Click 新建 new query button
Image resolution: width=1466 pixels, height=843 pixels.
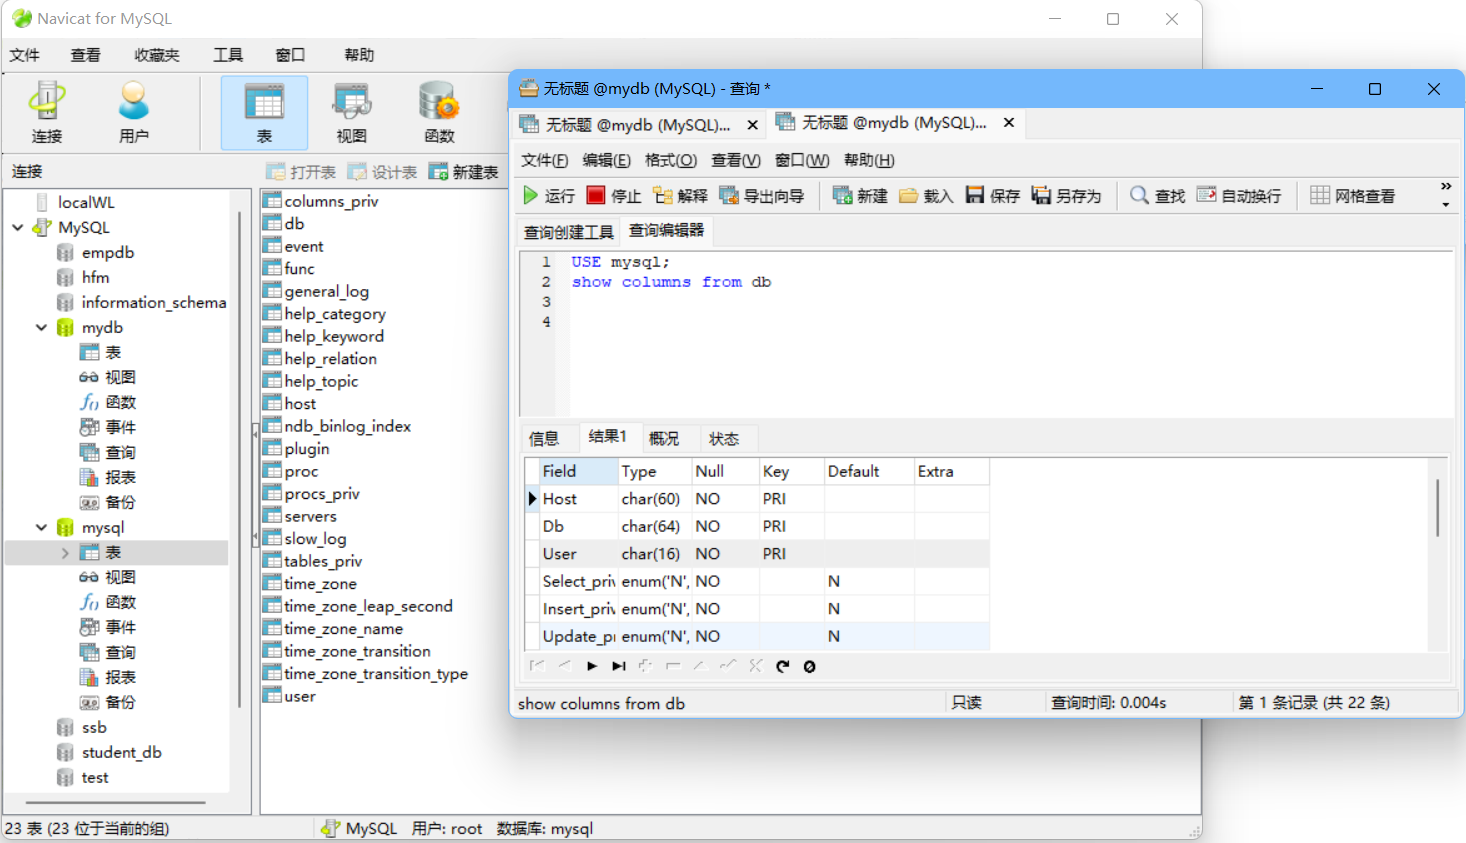860,196
